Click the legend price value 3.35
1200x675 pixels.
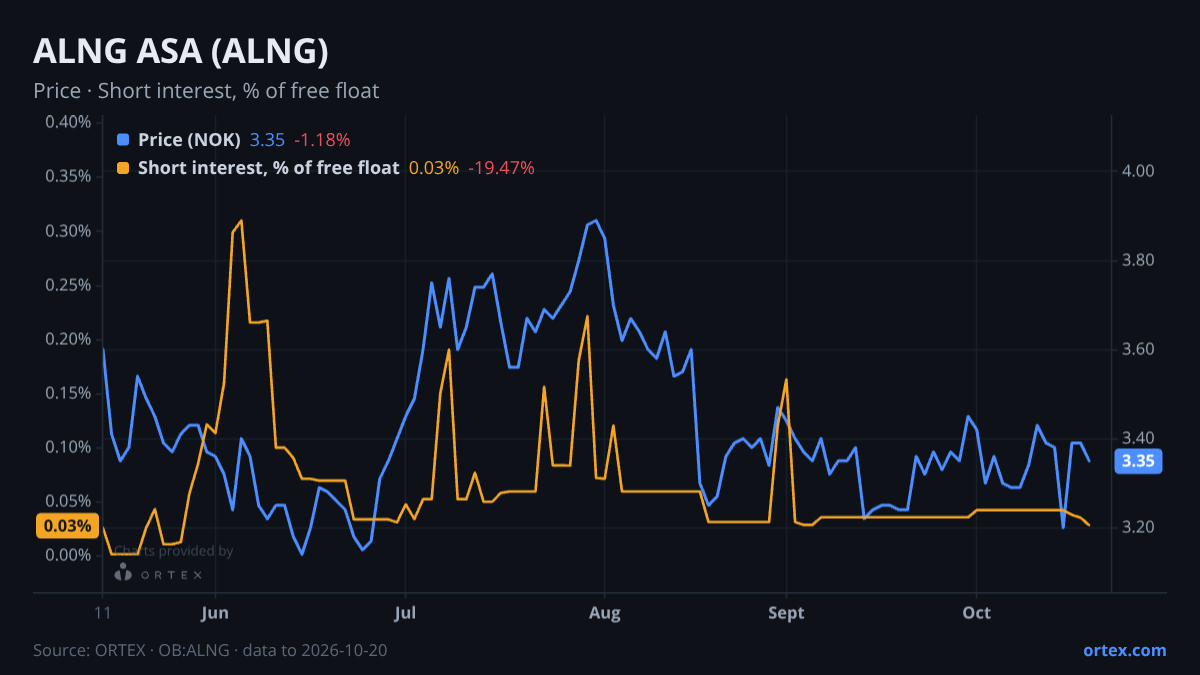click(267, 140)
